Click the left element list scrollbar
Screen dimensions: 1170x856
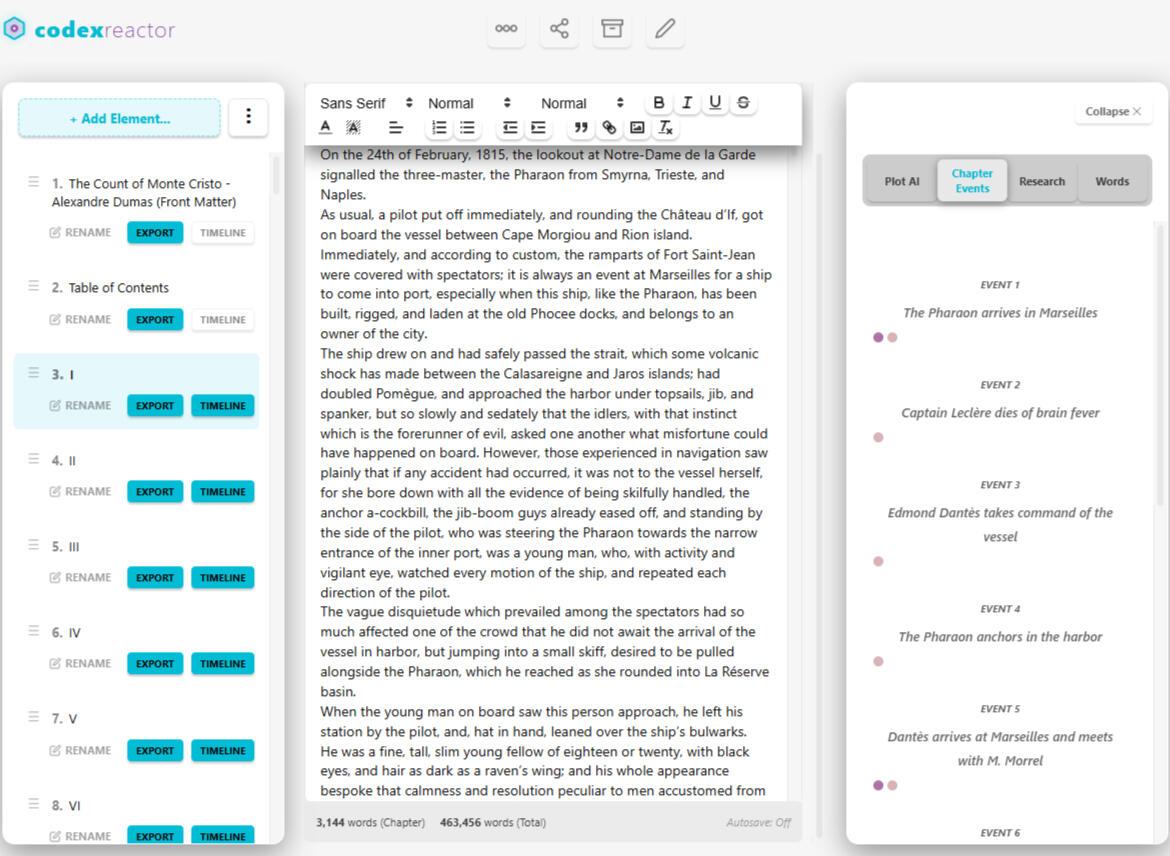(x=275, y=175)
